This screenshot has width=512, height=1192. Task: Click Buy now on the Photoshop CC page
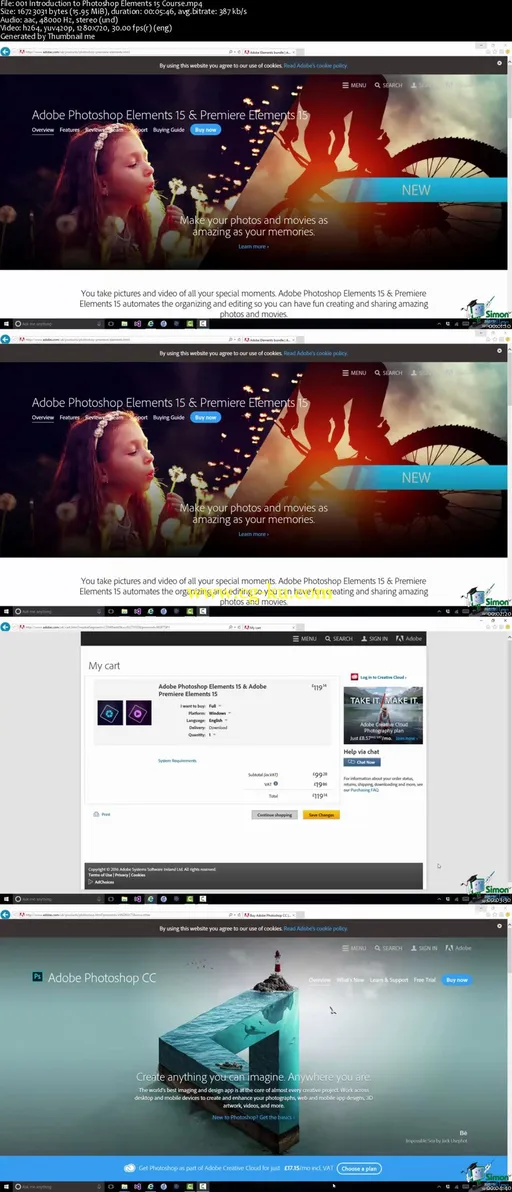point(457,980)
